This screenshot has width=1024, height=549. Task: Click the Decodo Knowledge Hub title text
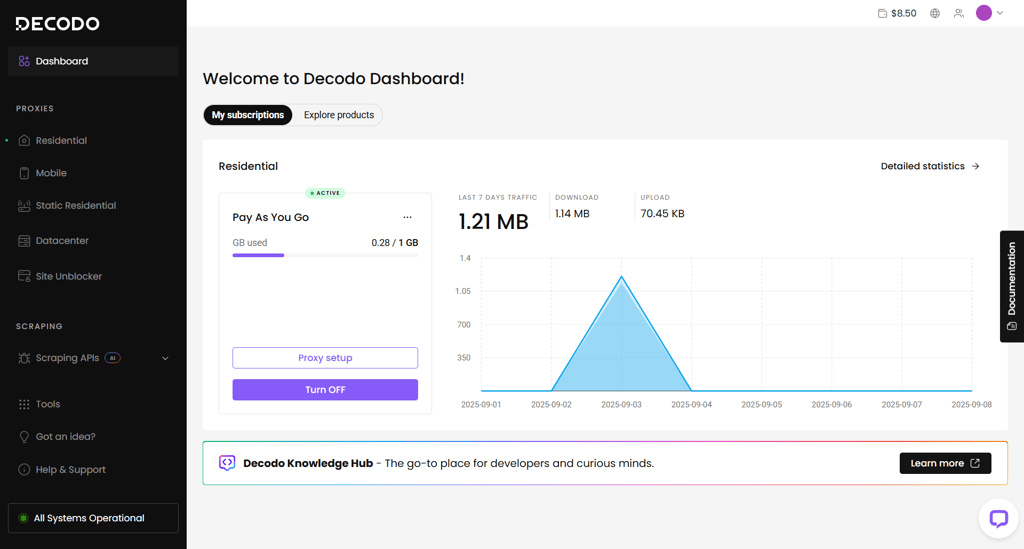(308, 463)
